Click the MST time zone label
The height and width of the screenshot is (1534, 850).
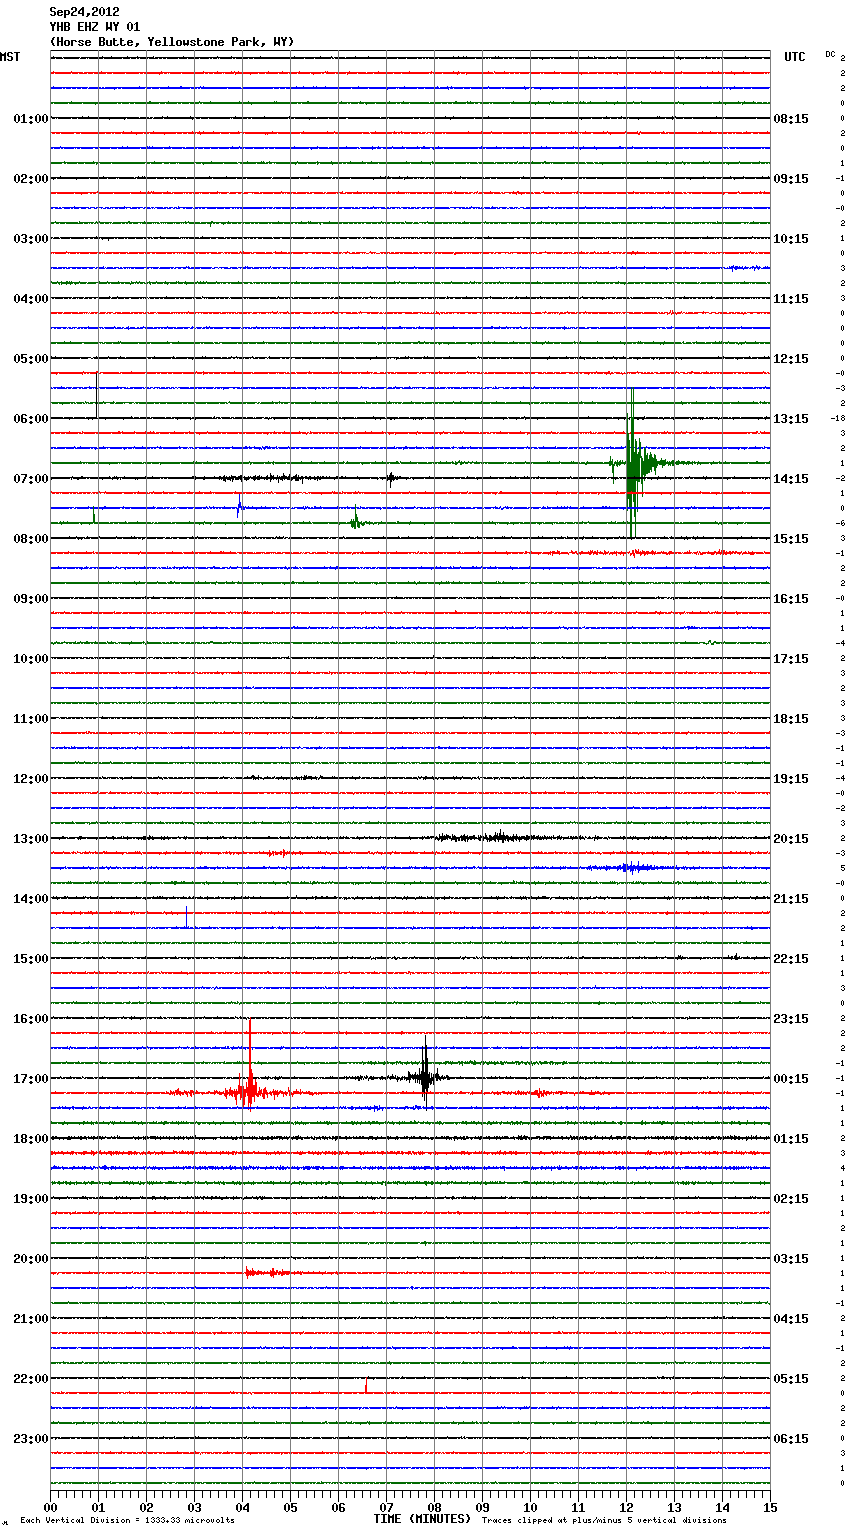click(10, 57)
